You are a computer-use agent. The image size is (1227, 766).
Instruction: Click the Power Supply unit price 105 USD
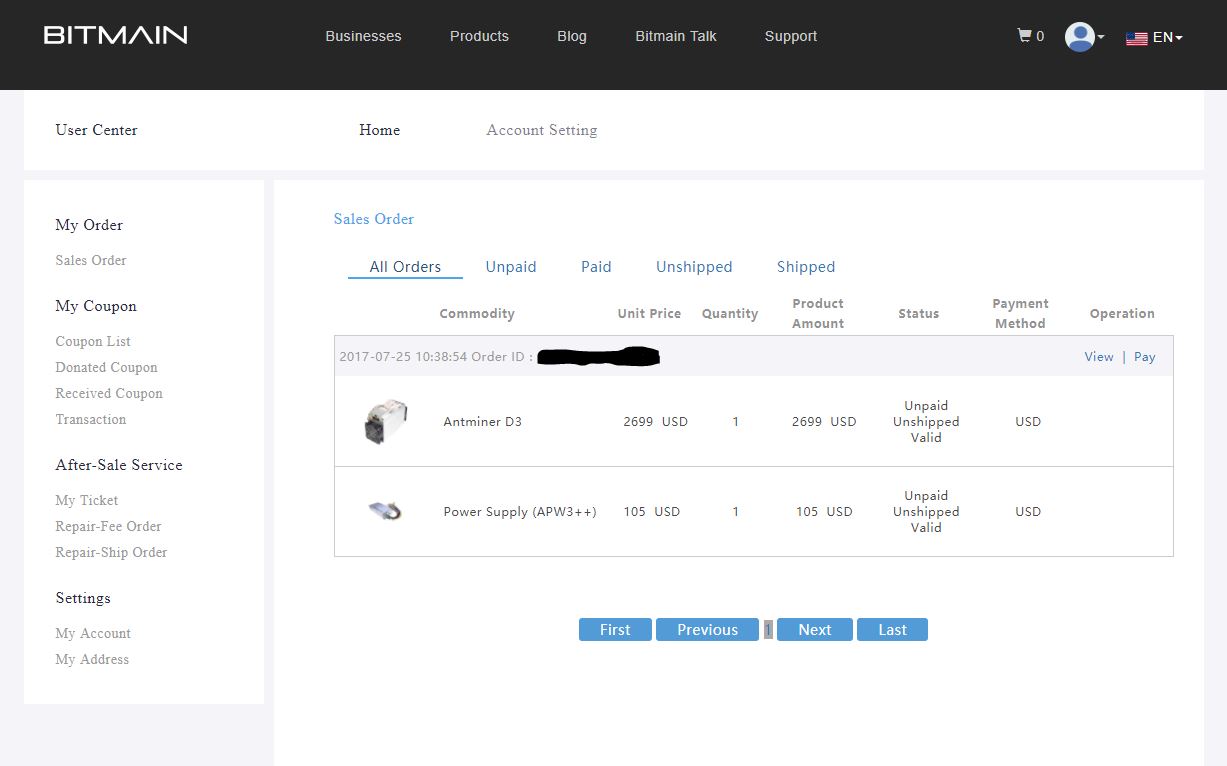click(652, 512)
